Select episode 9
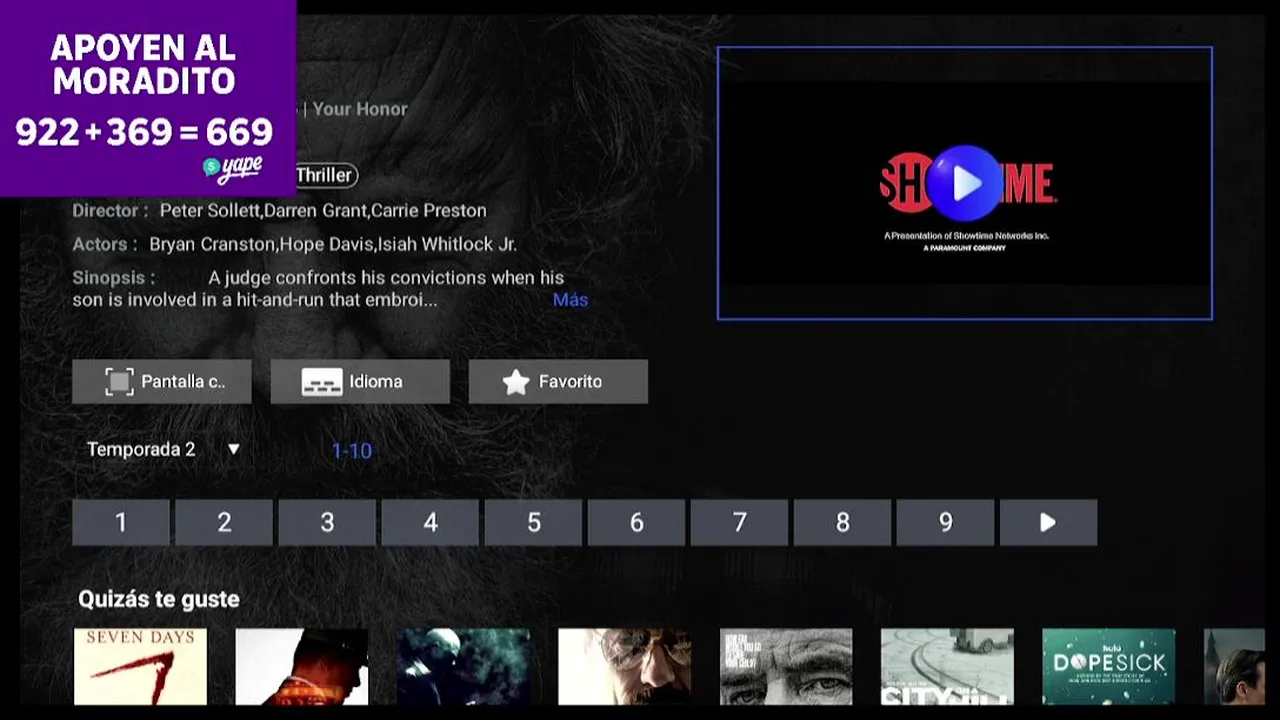Screen dimensions: 1280x720 [x=945, y=522]
